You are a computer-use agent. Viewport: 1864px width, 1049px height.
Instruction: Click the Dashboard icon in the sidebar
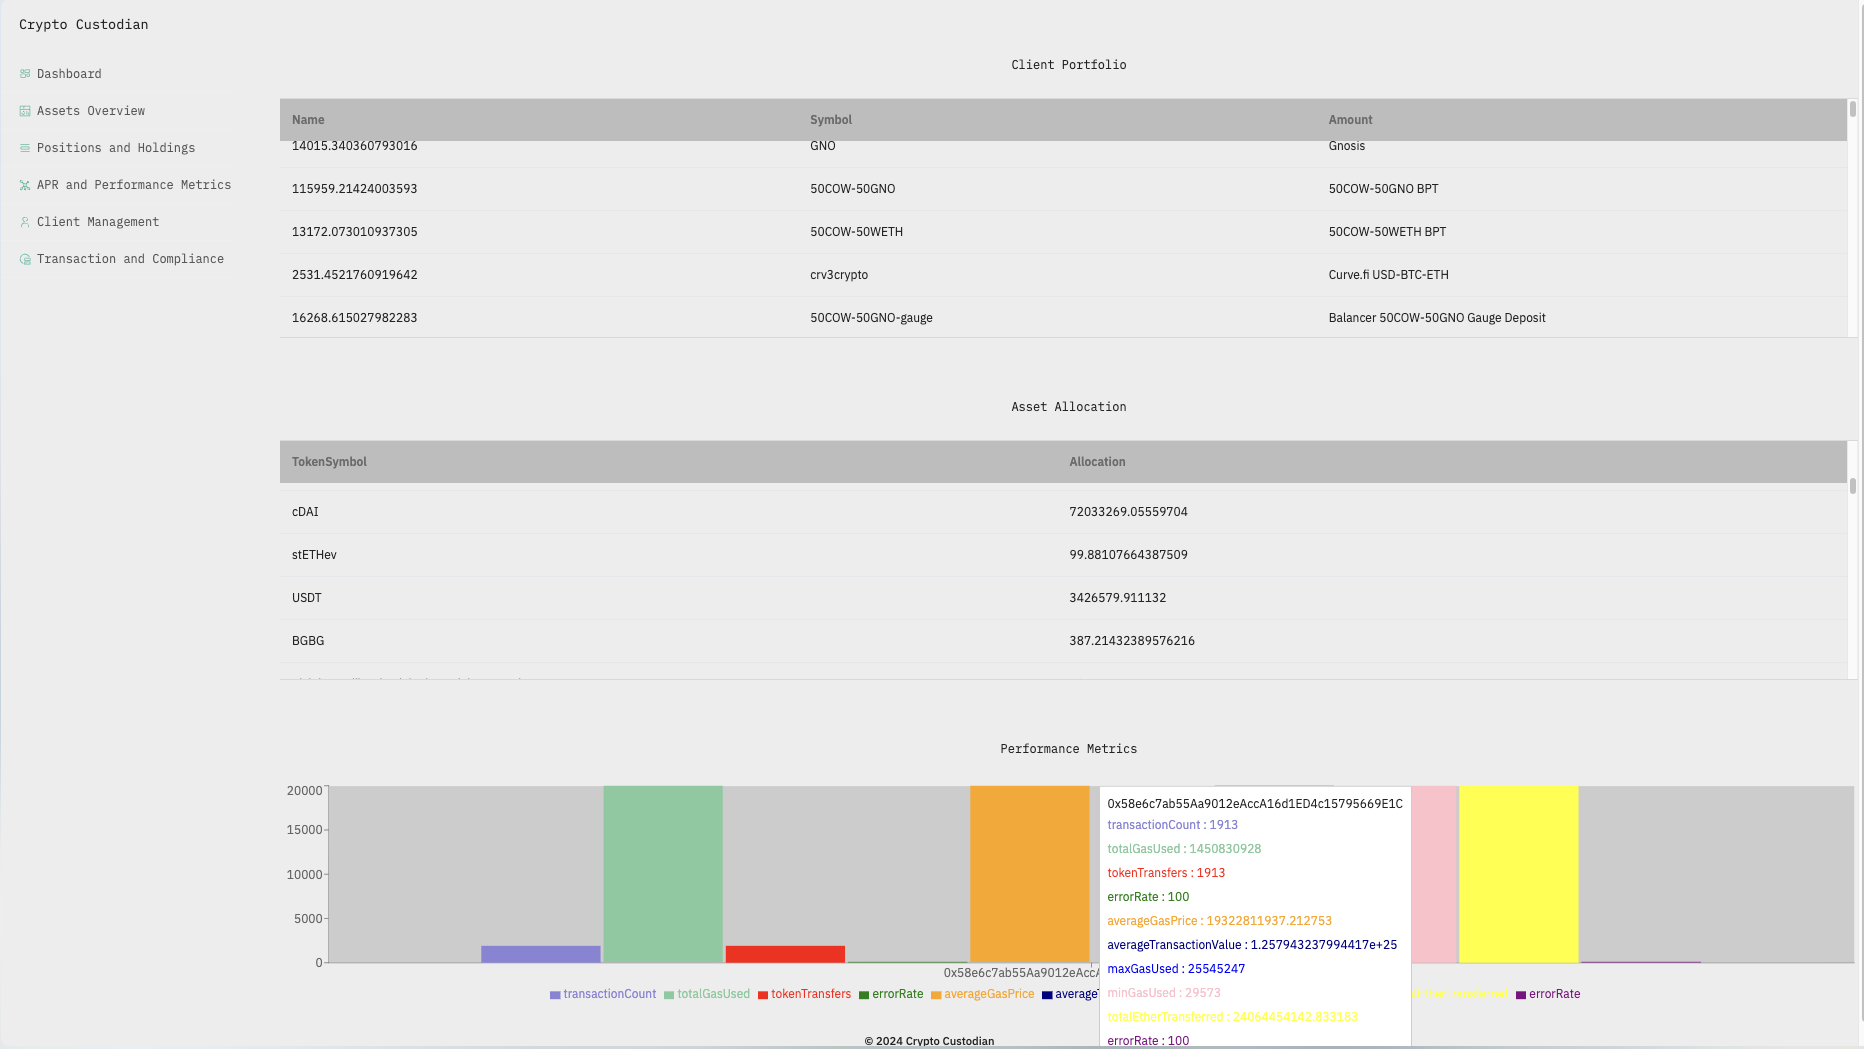pyautogui.click(x=25, y=74)
